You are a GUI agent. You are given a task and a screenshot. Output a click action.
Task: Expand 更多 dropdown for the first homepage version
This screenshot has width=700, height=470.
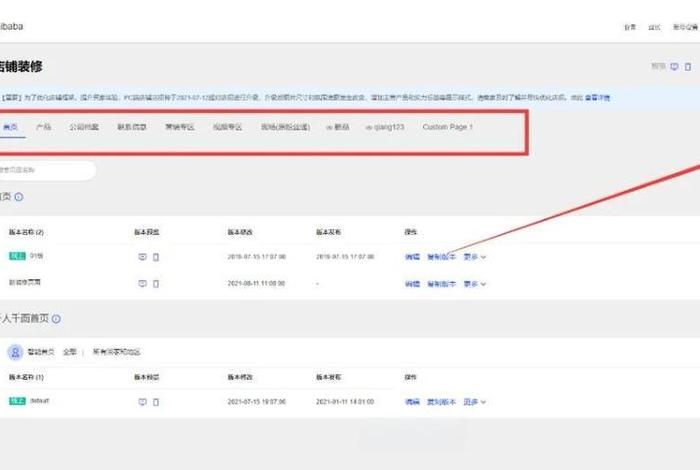click(x=475, y=257)
